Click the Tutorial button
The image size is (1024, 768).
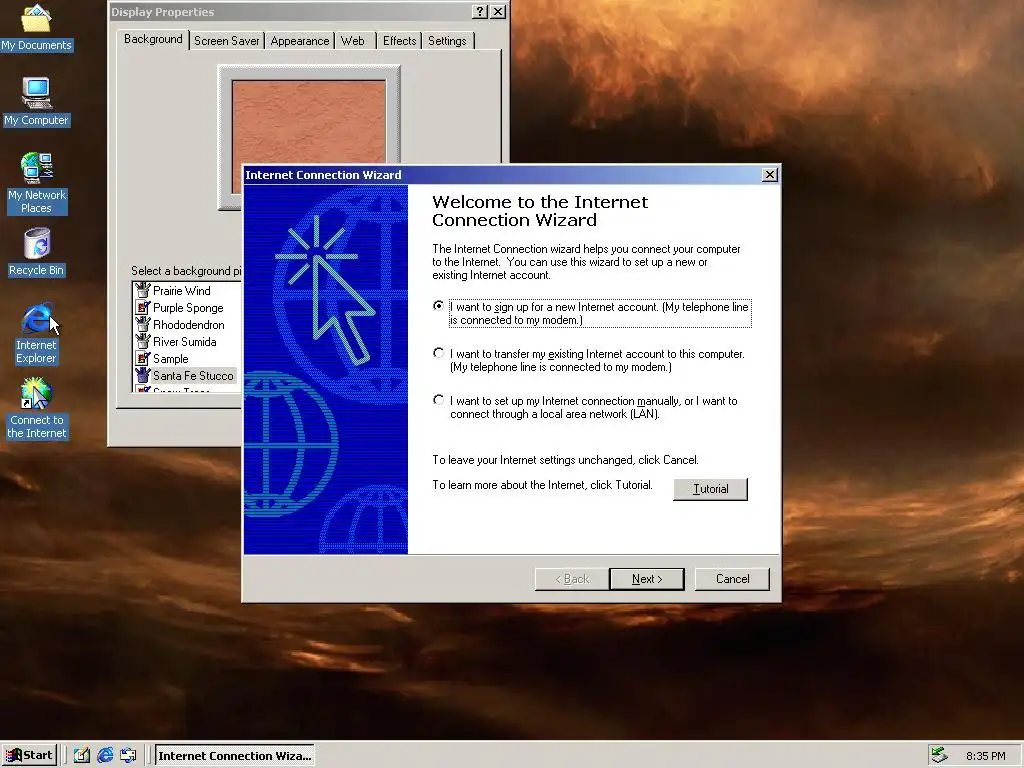[710, 489]
